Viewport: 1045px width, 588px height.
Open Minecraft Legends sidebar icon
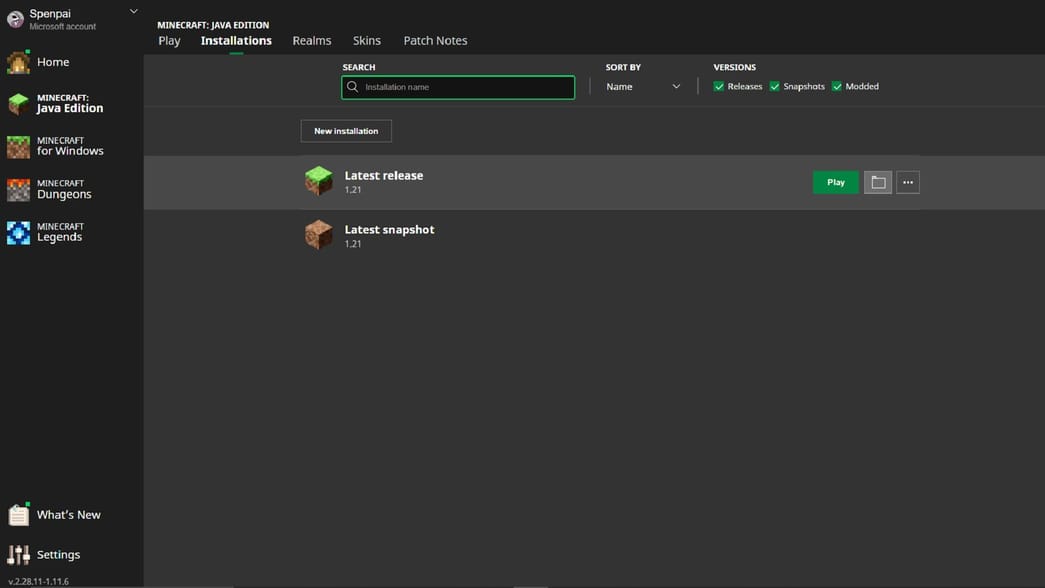18,233
